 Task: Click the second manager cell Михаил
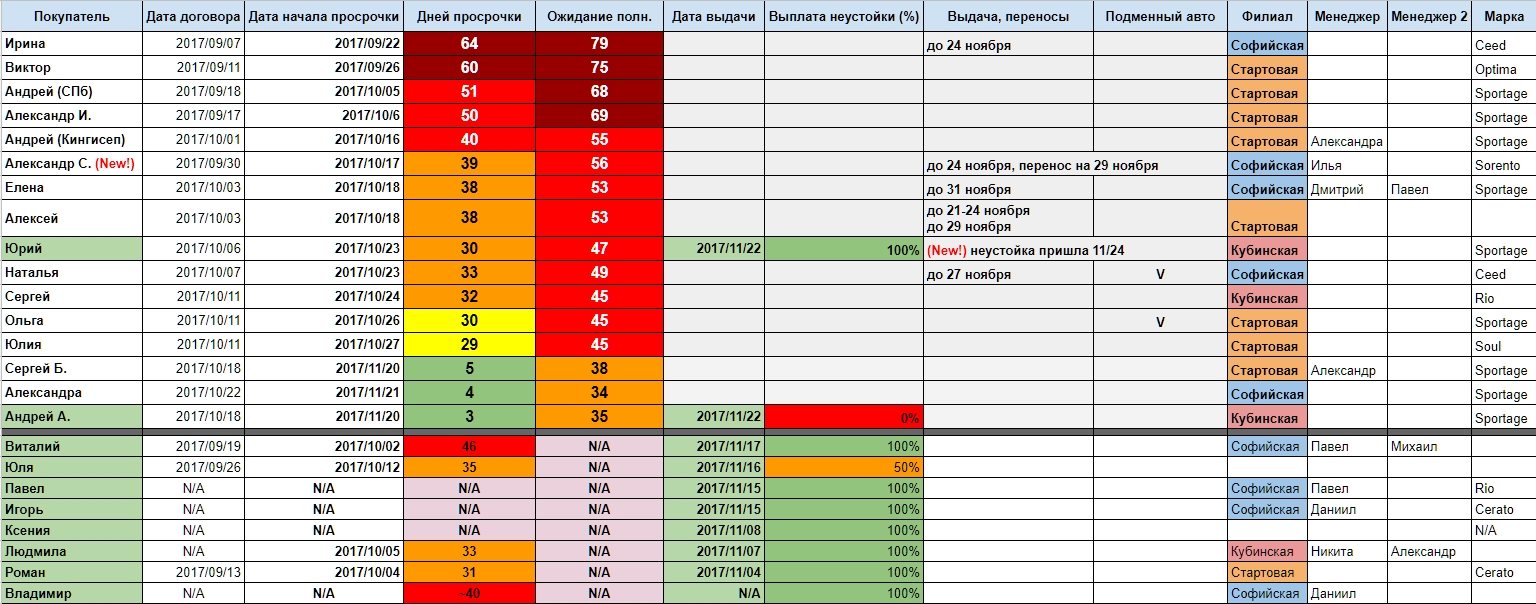tap(1429, 447)
